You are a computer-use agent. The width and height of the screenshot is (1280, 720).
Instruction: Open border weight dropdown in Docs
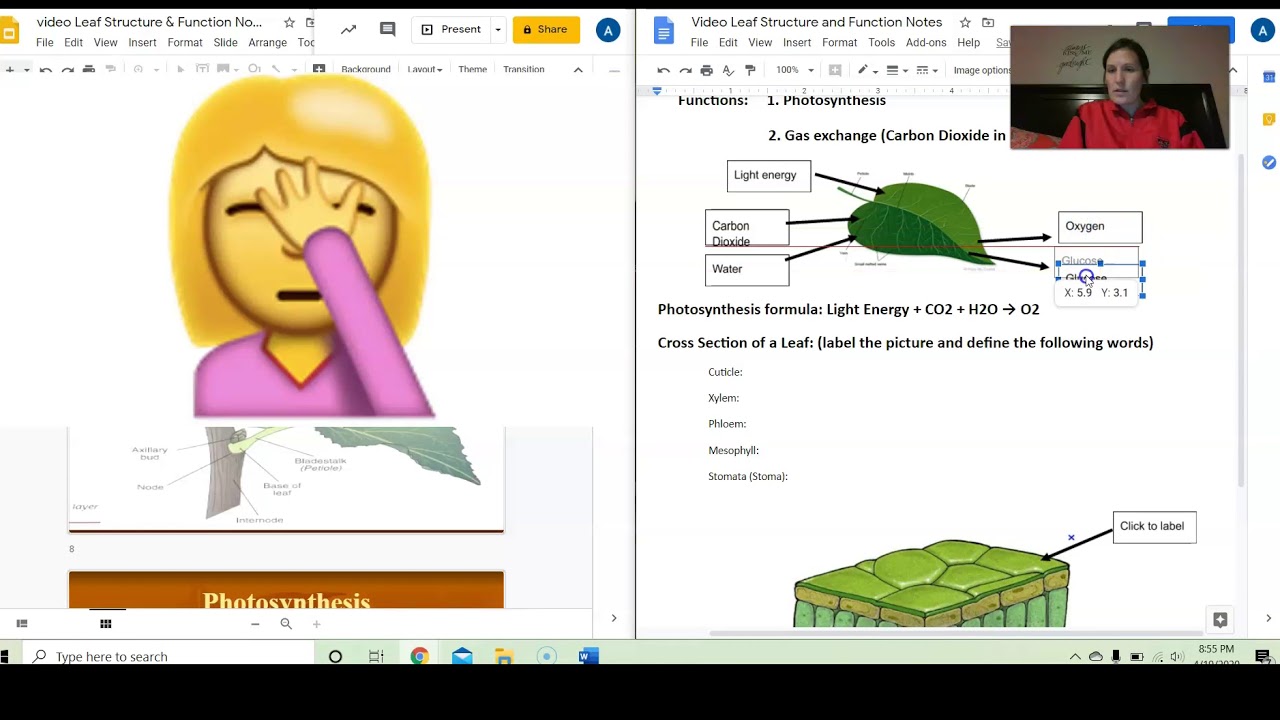[896, 70]
